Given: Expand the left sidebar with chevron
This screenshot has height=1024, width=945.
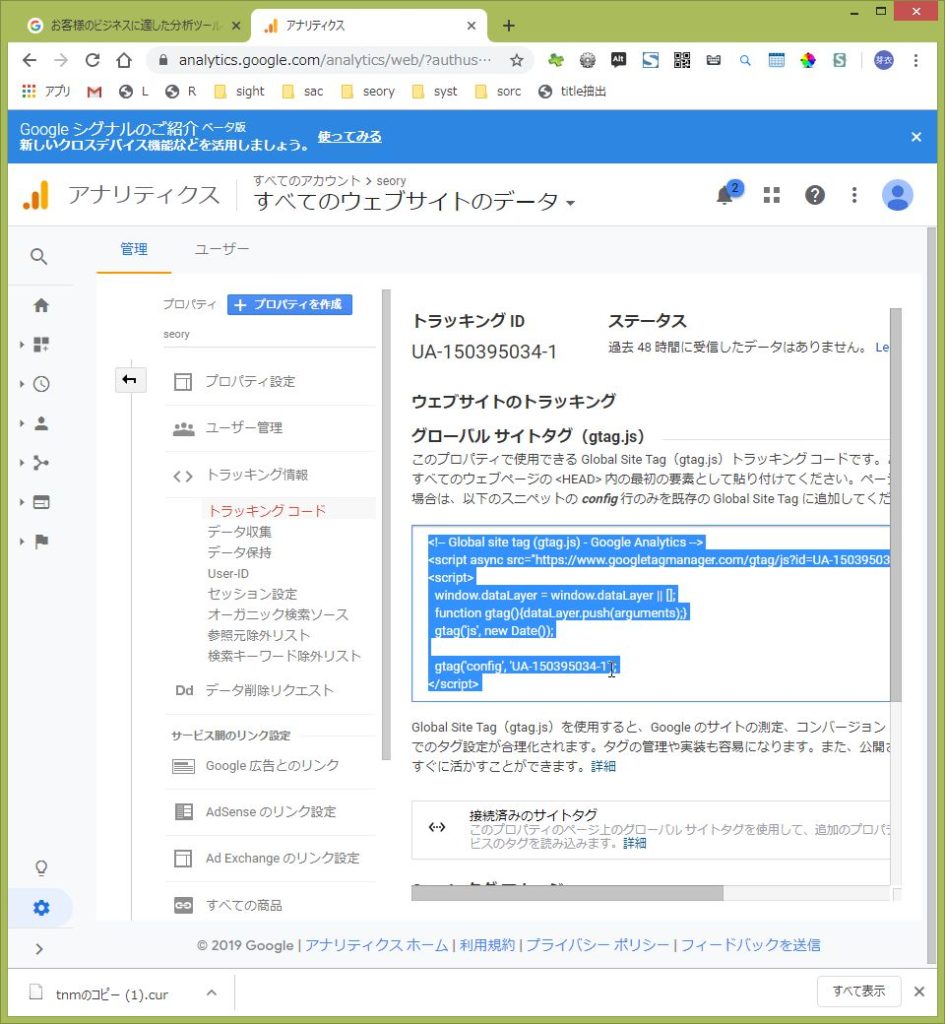Looking at the screenshot, I should point(39,949).
